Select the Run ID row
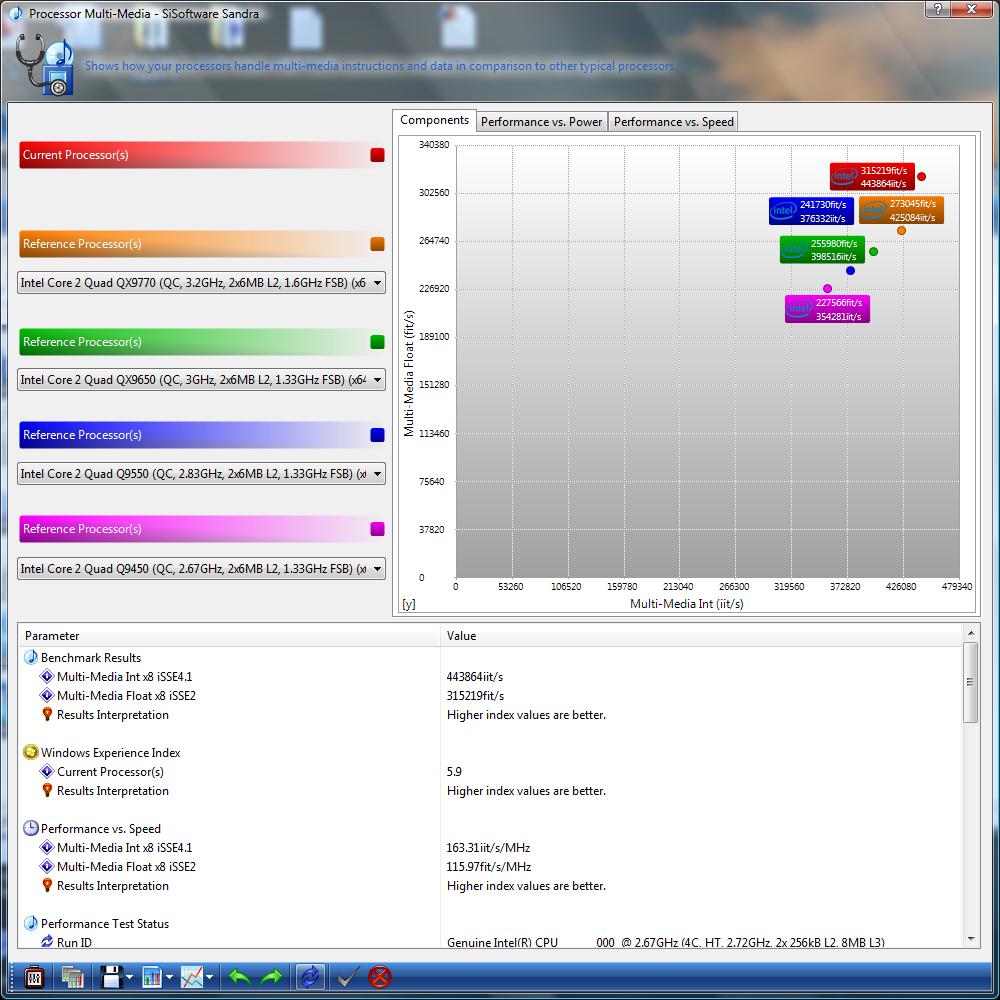 click(491, 942)
